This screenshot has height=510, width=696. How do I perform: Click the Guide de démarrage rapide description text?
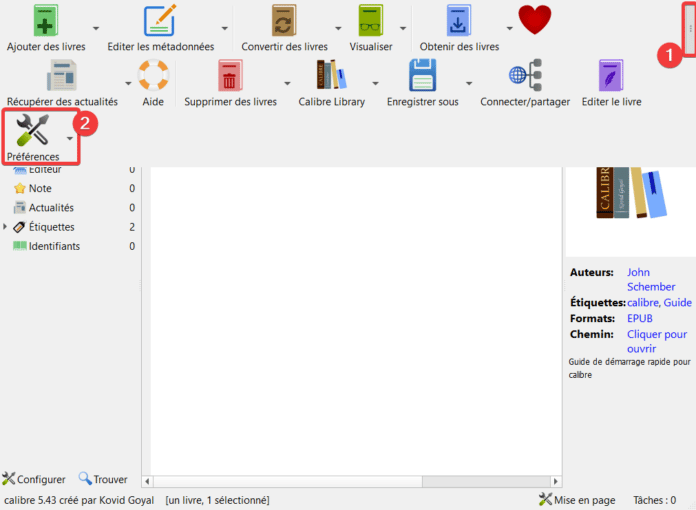tap(629, 368)
